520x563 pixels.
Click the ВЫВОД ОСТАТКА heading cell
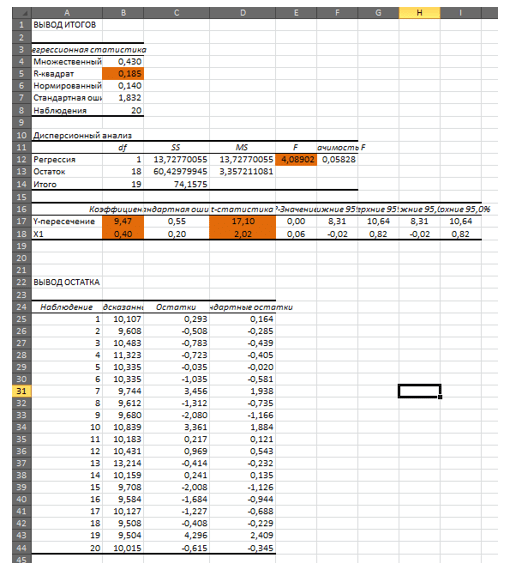point(67,282)
